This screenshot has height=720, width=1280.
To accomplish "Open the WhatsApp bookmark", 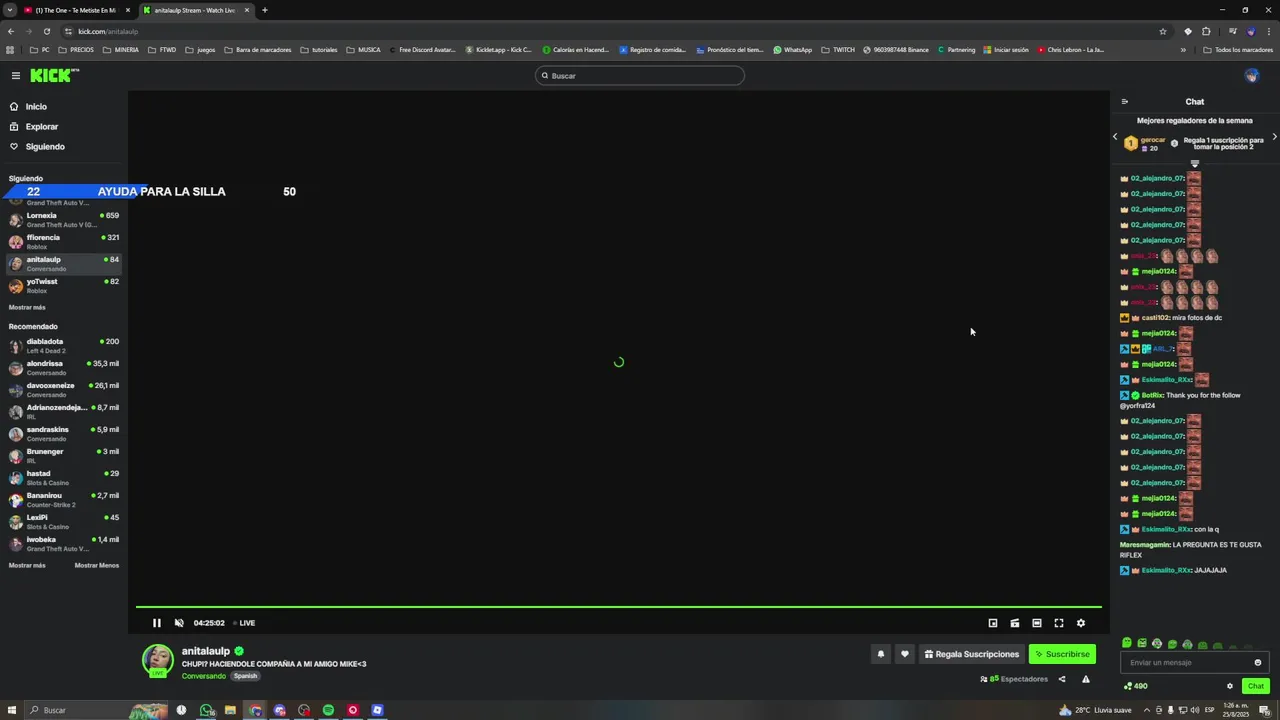I will tap(792, 50).
